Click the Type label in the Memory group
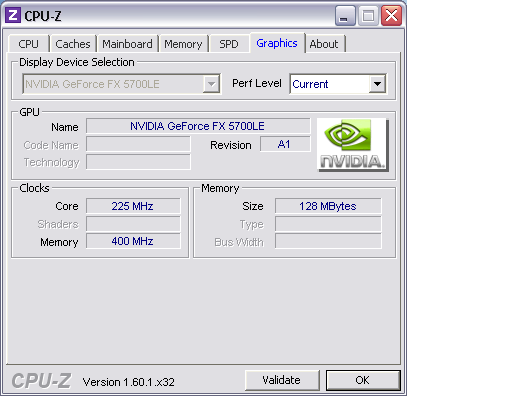 pos(252,225)
